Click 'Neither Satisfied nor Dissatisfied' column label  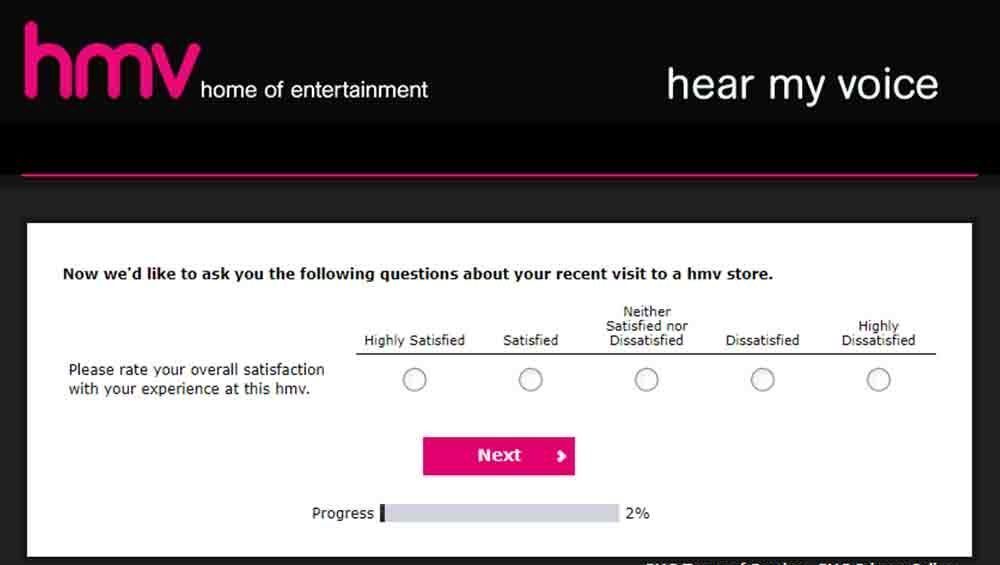click(647, 326)
